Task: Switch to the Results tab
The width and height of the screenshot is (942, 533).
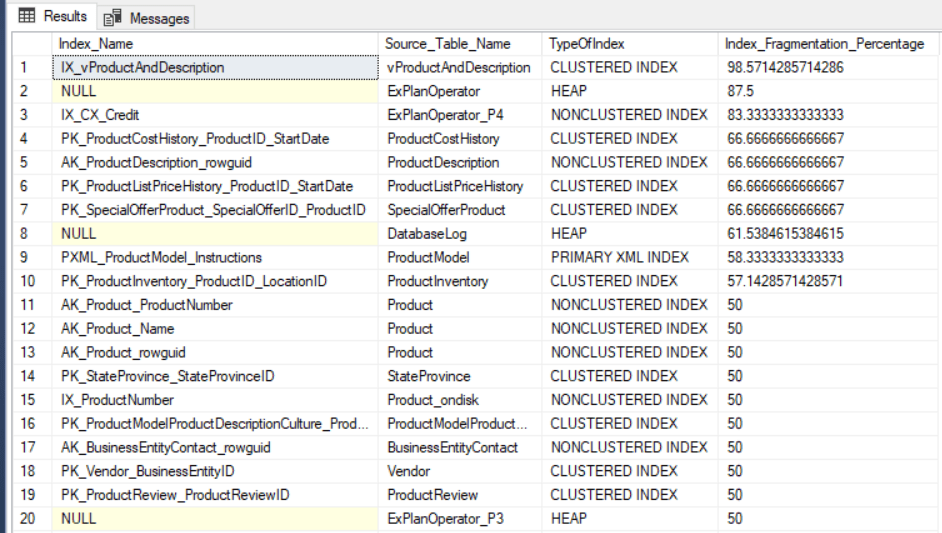Action: click(x=53, y=16)
